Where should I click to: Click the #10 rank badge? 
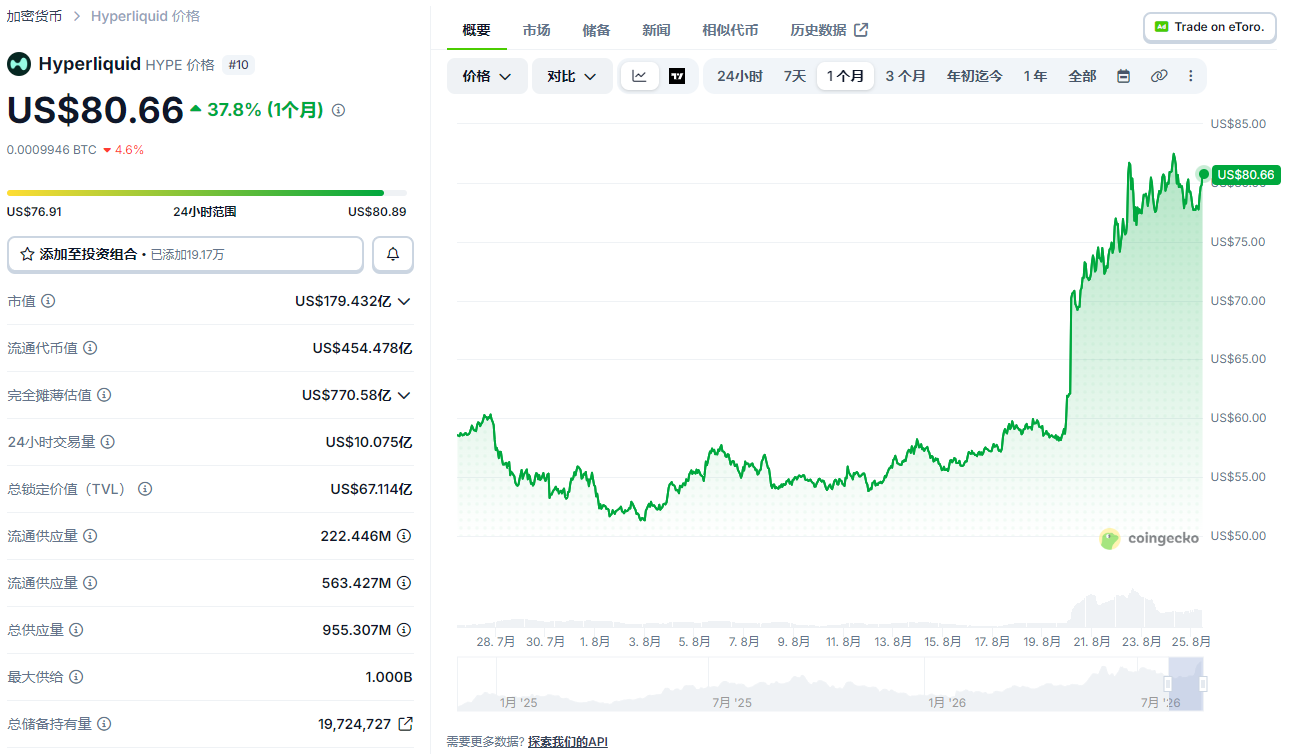[238, 65]
